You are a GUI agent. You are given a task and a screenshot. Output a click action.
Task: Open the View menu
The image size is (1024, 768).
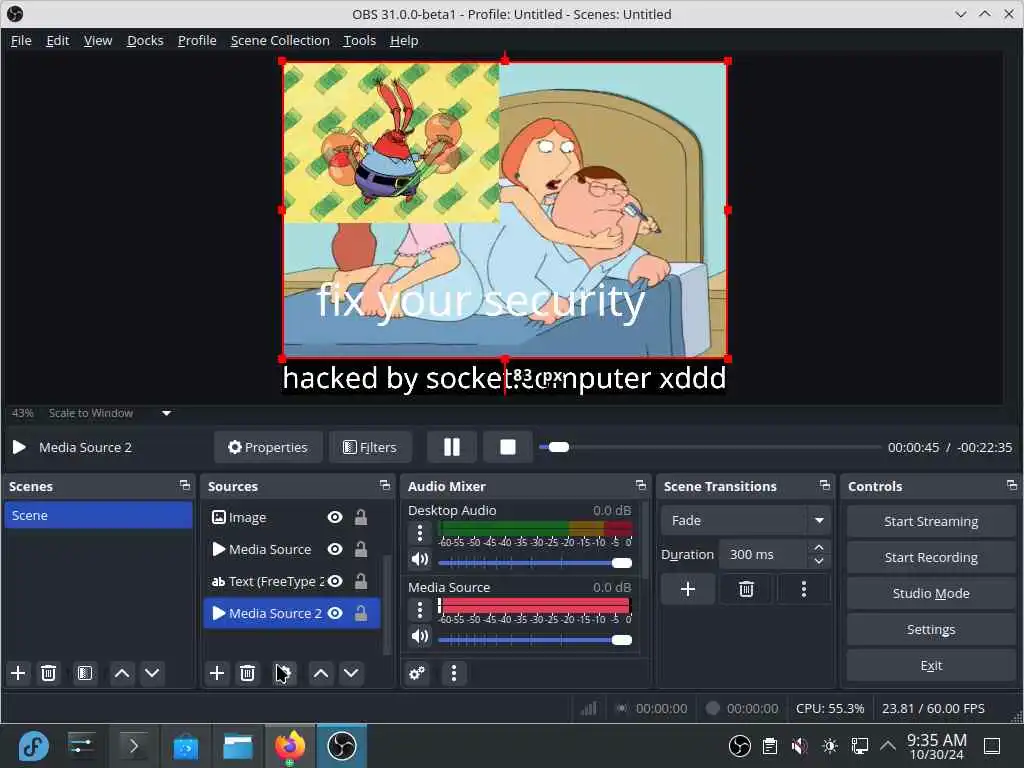coord(98,40)
